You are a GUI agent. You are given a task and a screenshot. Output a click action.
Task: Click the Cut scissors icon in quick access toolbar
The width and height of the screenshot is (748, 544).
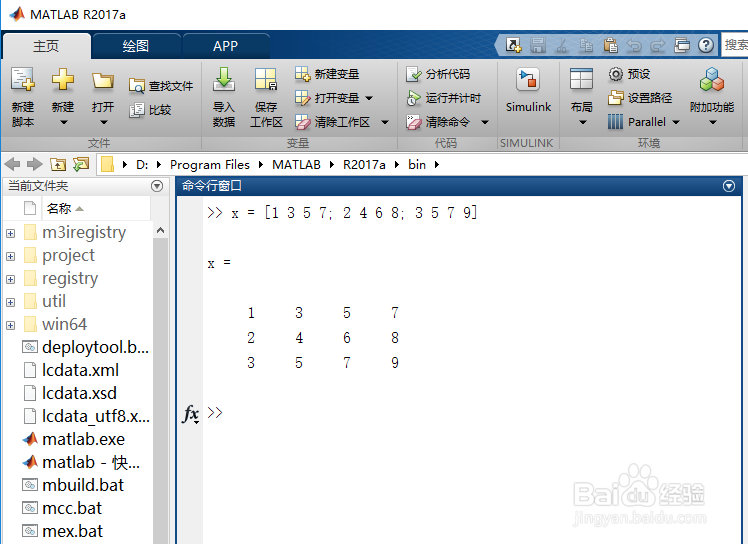coord(562,45)
